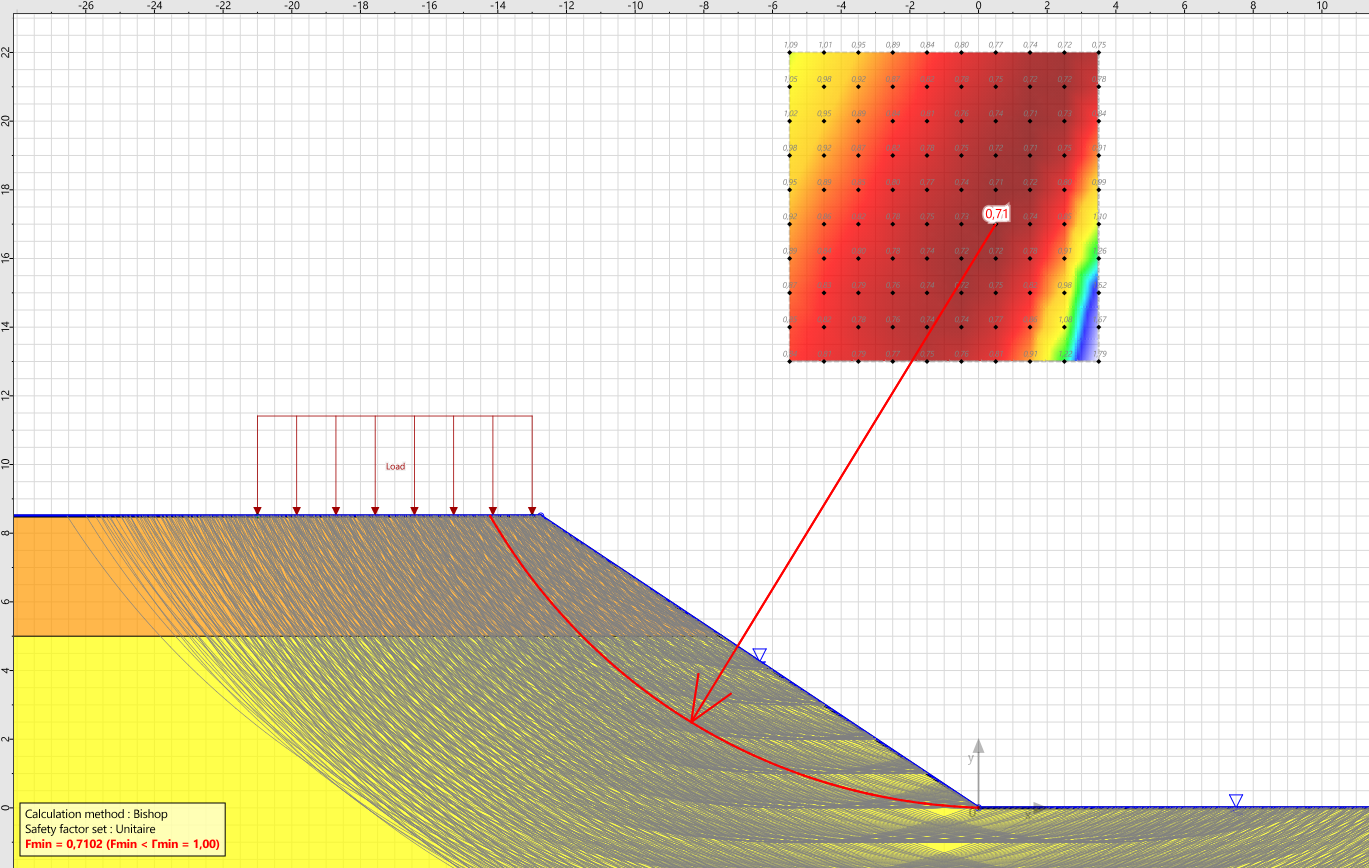Click the water table marker on flat ground beyond the toe
The width and height of the screenshot is (1369, 868).
[1236, 800]
